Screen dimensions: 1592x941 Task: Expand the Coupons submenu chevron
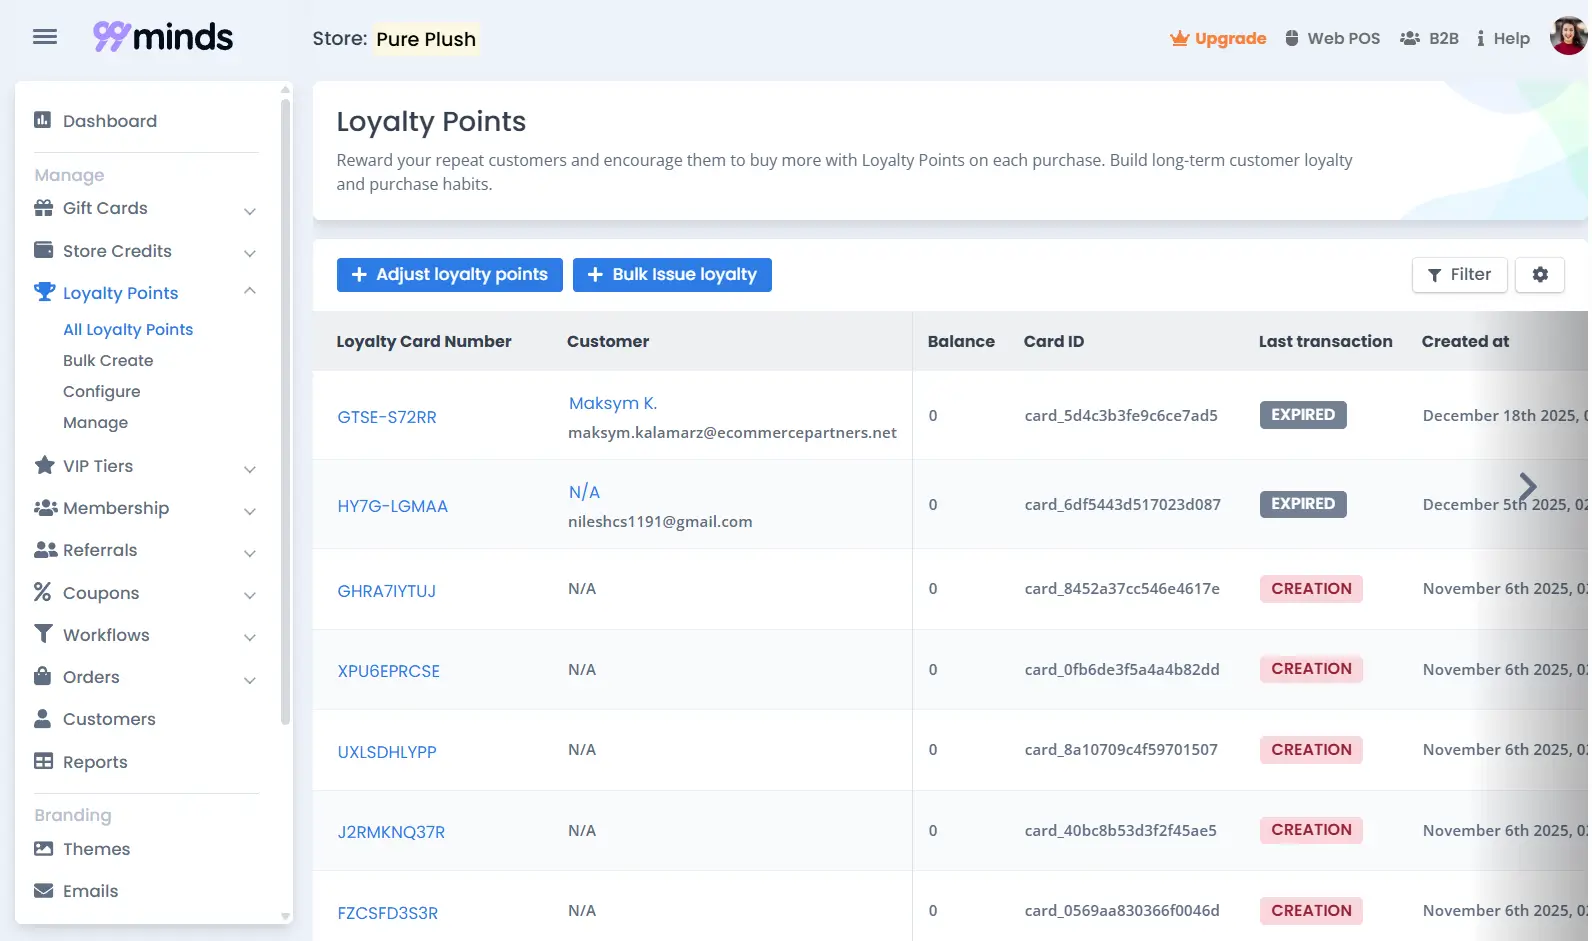point(250,595)
